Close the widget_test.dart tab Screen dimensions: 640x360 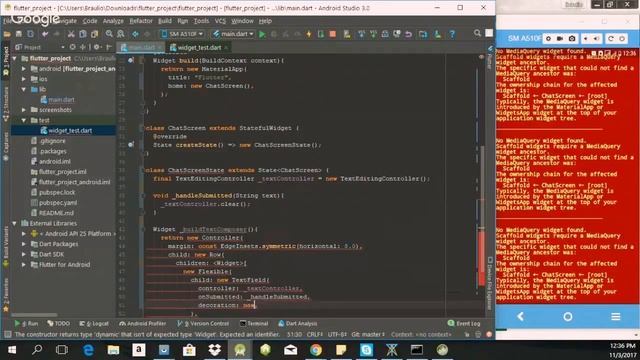226,48
